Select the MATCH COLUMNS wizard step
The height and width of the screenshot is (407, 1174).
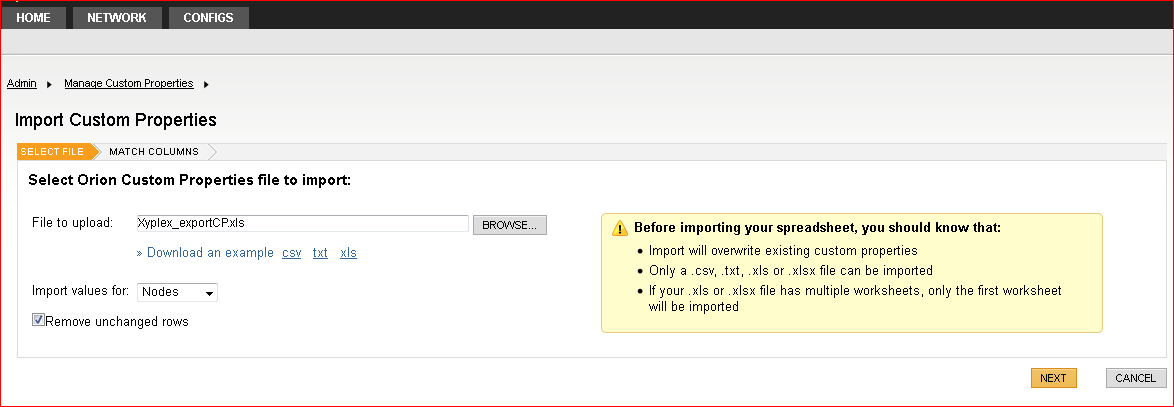point(154,151)
